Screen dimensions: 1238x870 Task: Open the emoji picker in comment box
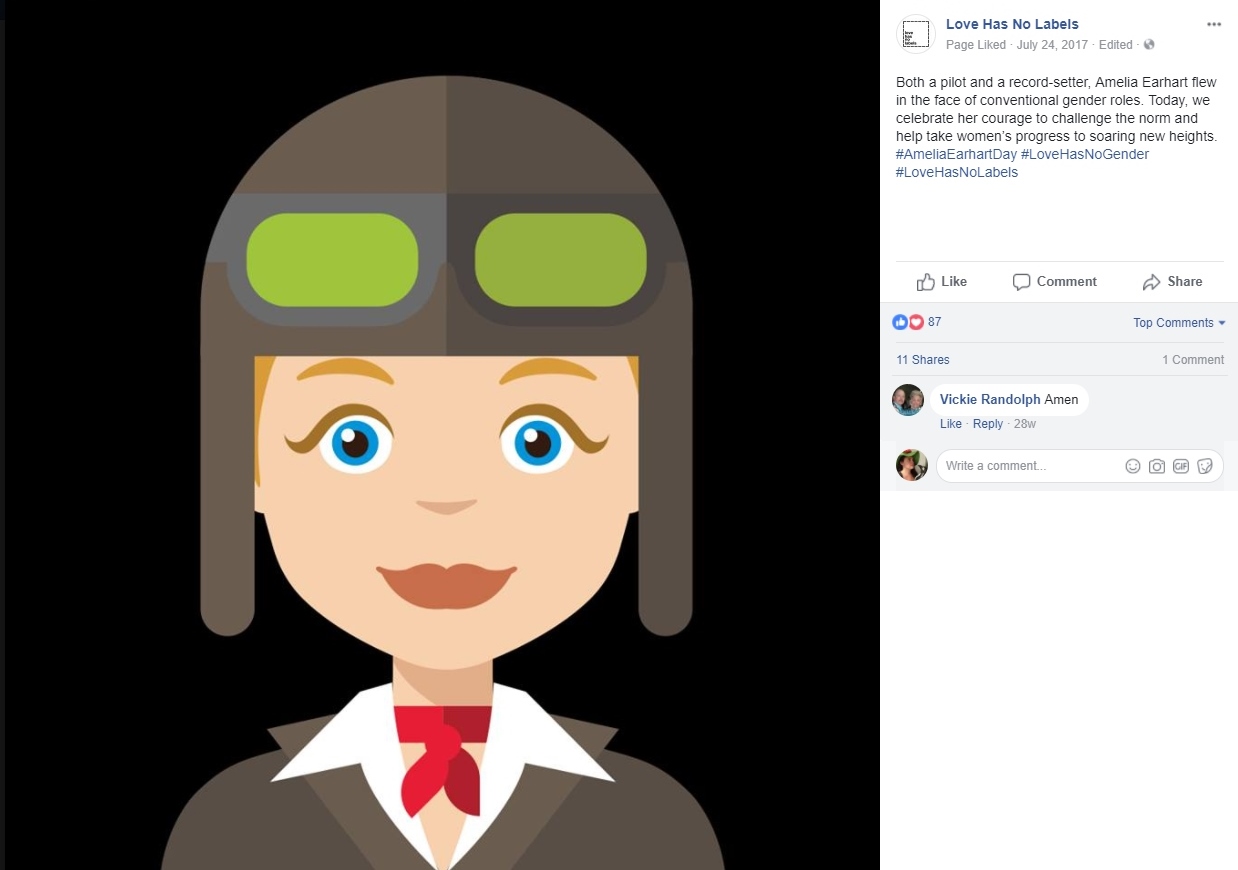[1133, 466]
